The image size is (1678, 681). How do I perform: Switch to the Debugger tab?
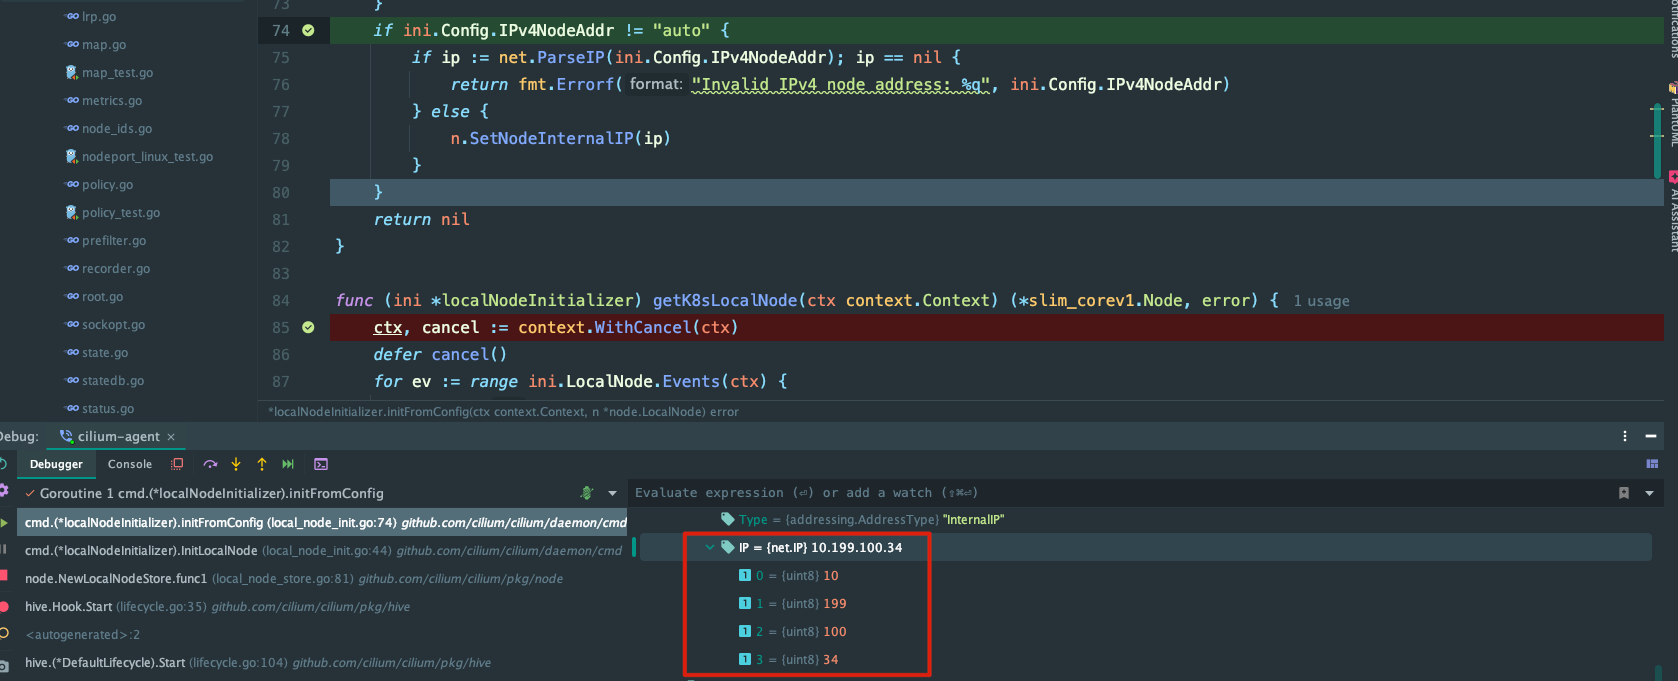point(56,464)
